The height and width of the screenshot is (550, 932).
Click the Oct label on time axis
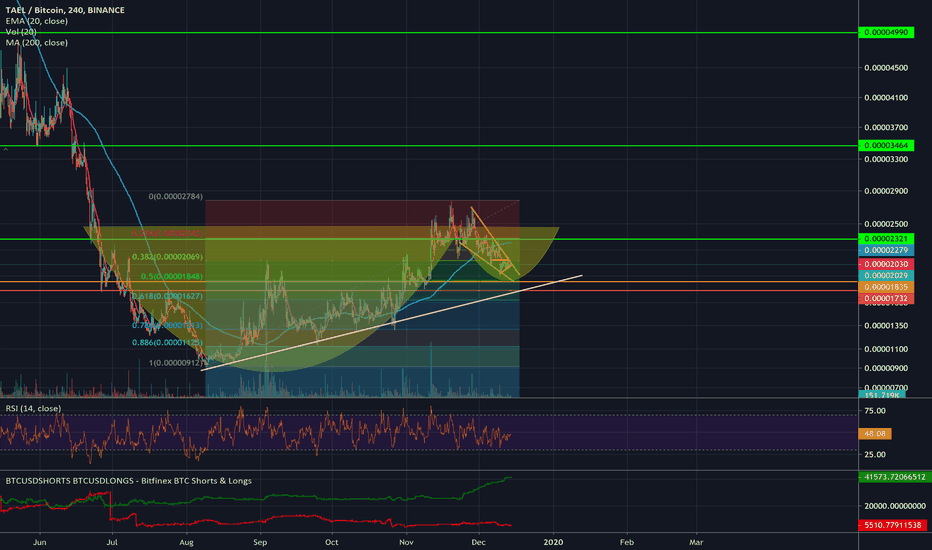click(332, 542)
